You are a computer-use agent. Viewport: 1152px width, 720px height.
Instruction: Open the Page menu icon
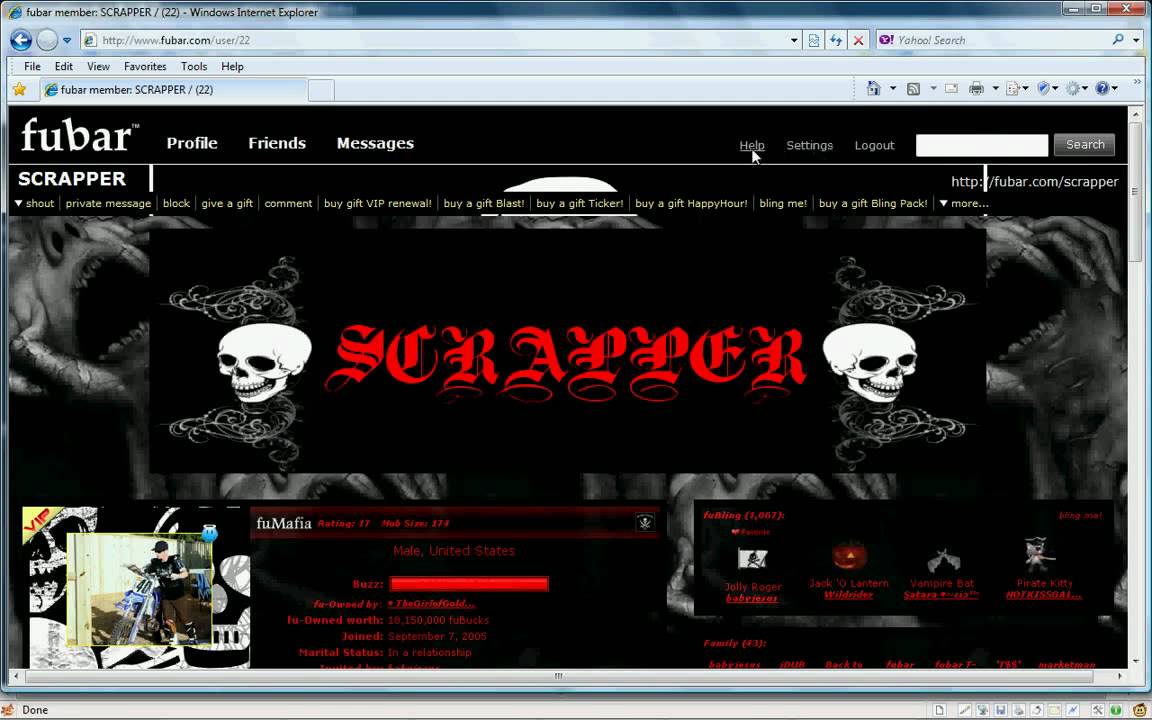[x=1017, y=89]
